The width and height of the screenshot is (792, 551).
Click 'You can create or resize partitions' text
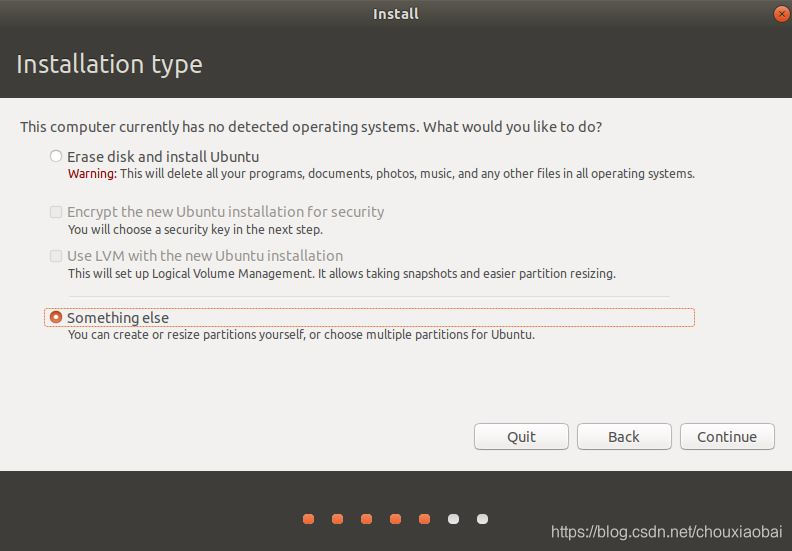point(302,335)
